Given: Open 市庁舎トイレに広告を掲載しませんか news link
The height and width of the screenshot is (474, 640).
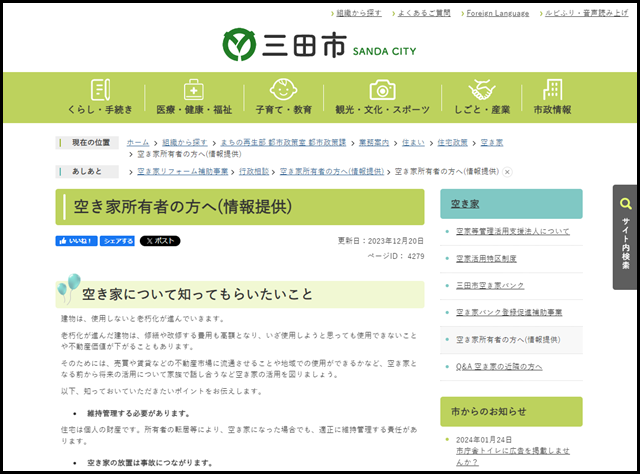Looking at the screenshot, I should (513, 456).
